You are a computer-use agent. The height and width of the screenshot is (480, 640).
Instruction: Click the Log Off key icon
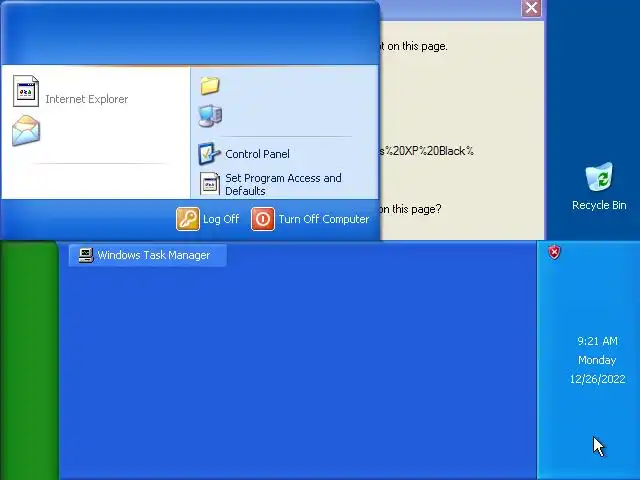click(188, 219)
